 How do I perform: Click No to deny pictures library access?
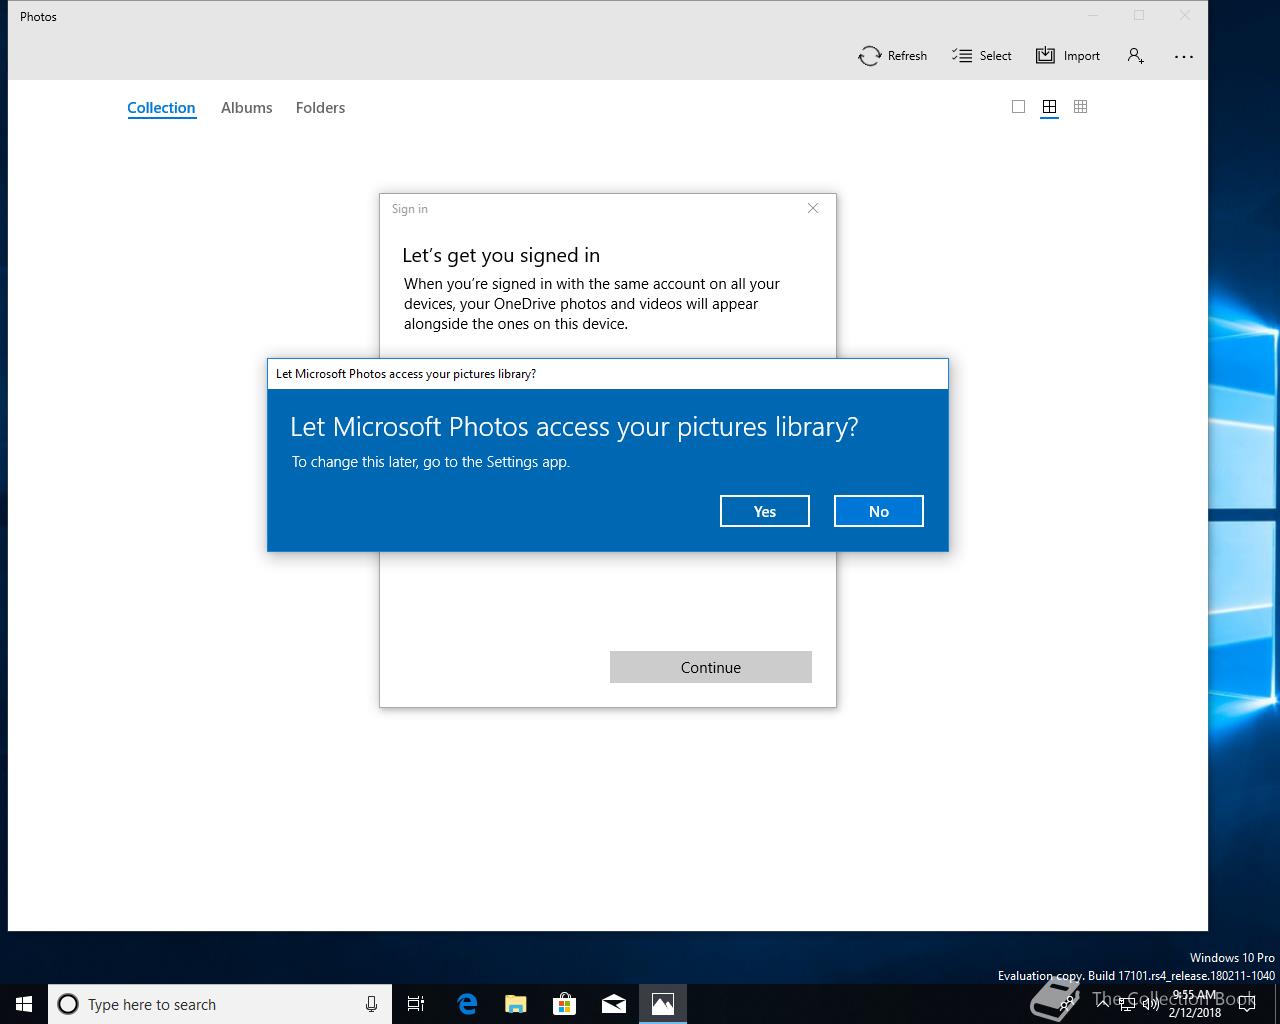coord(879,511)
